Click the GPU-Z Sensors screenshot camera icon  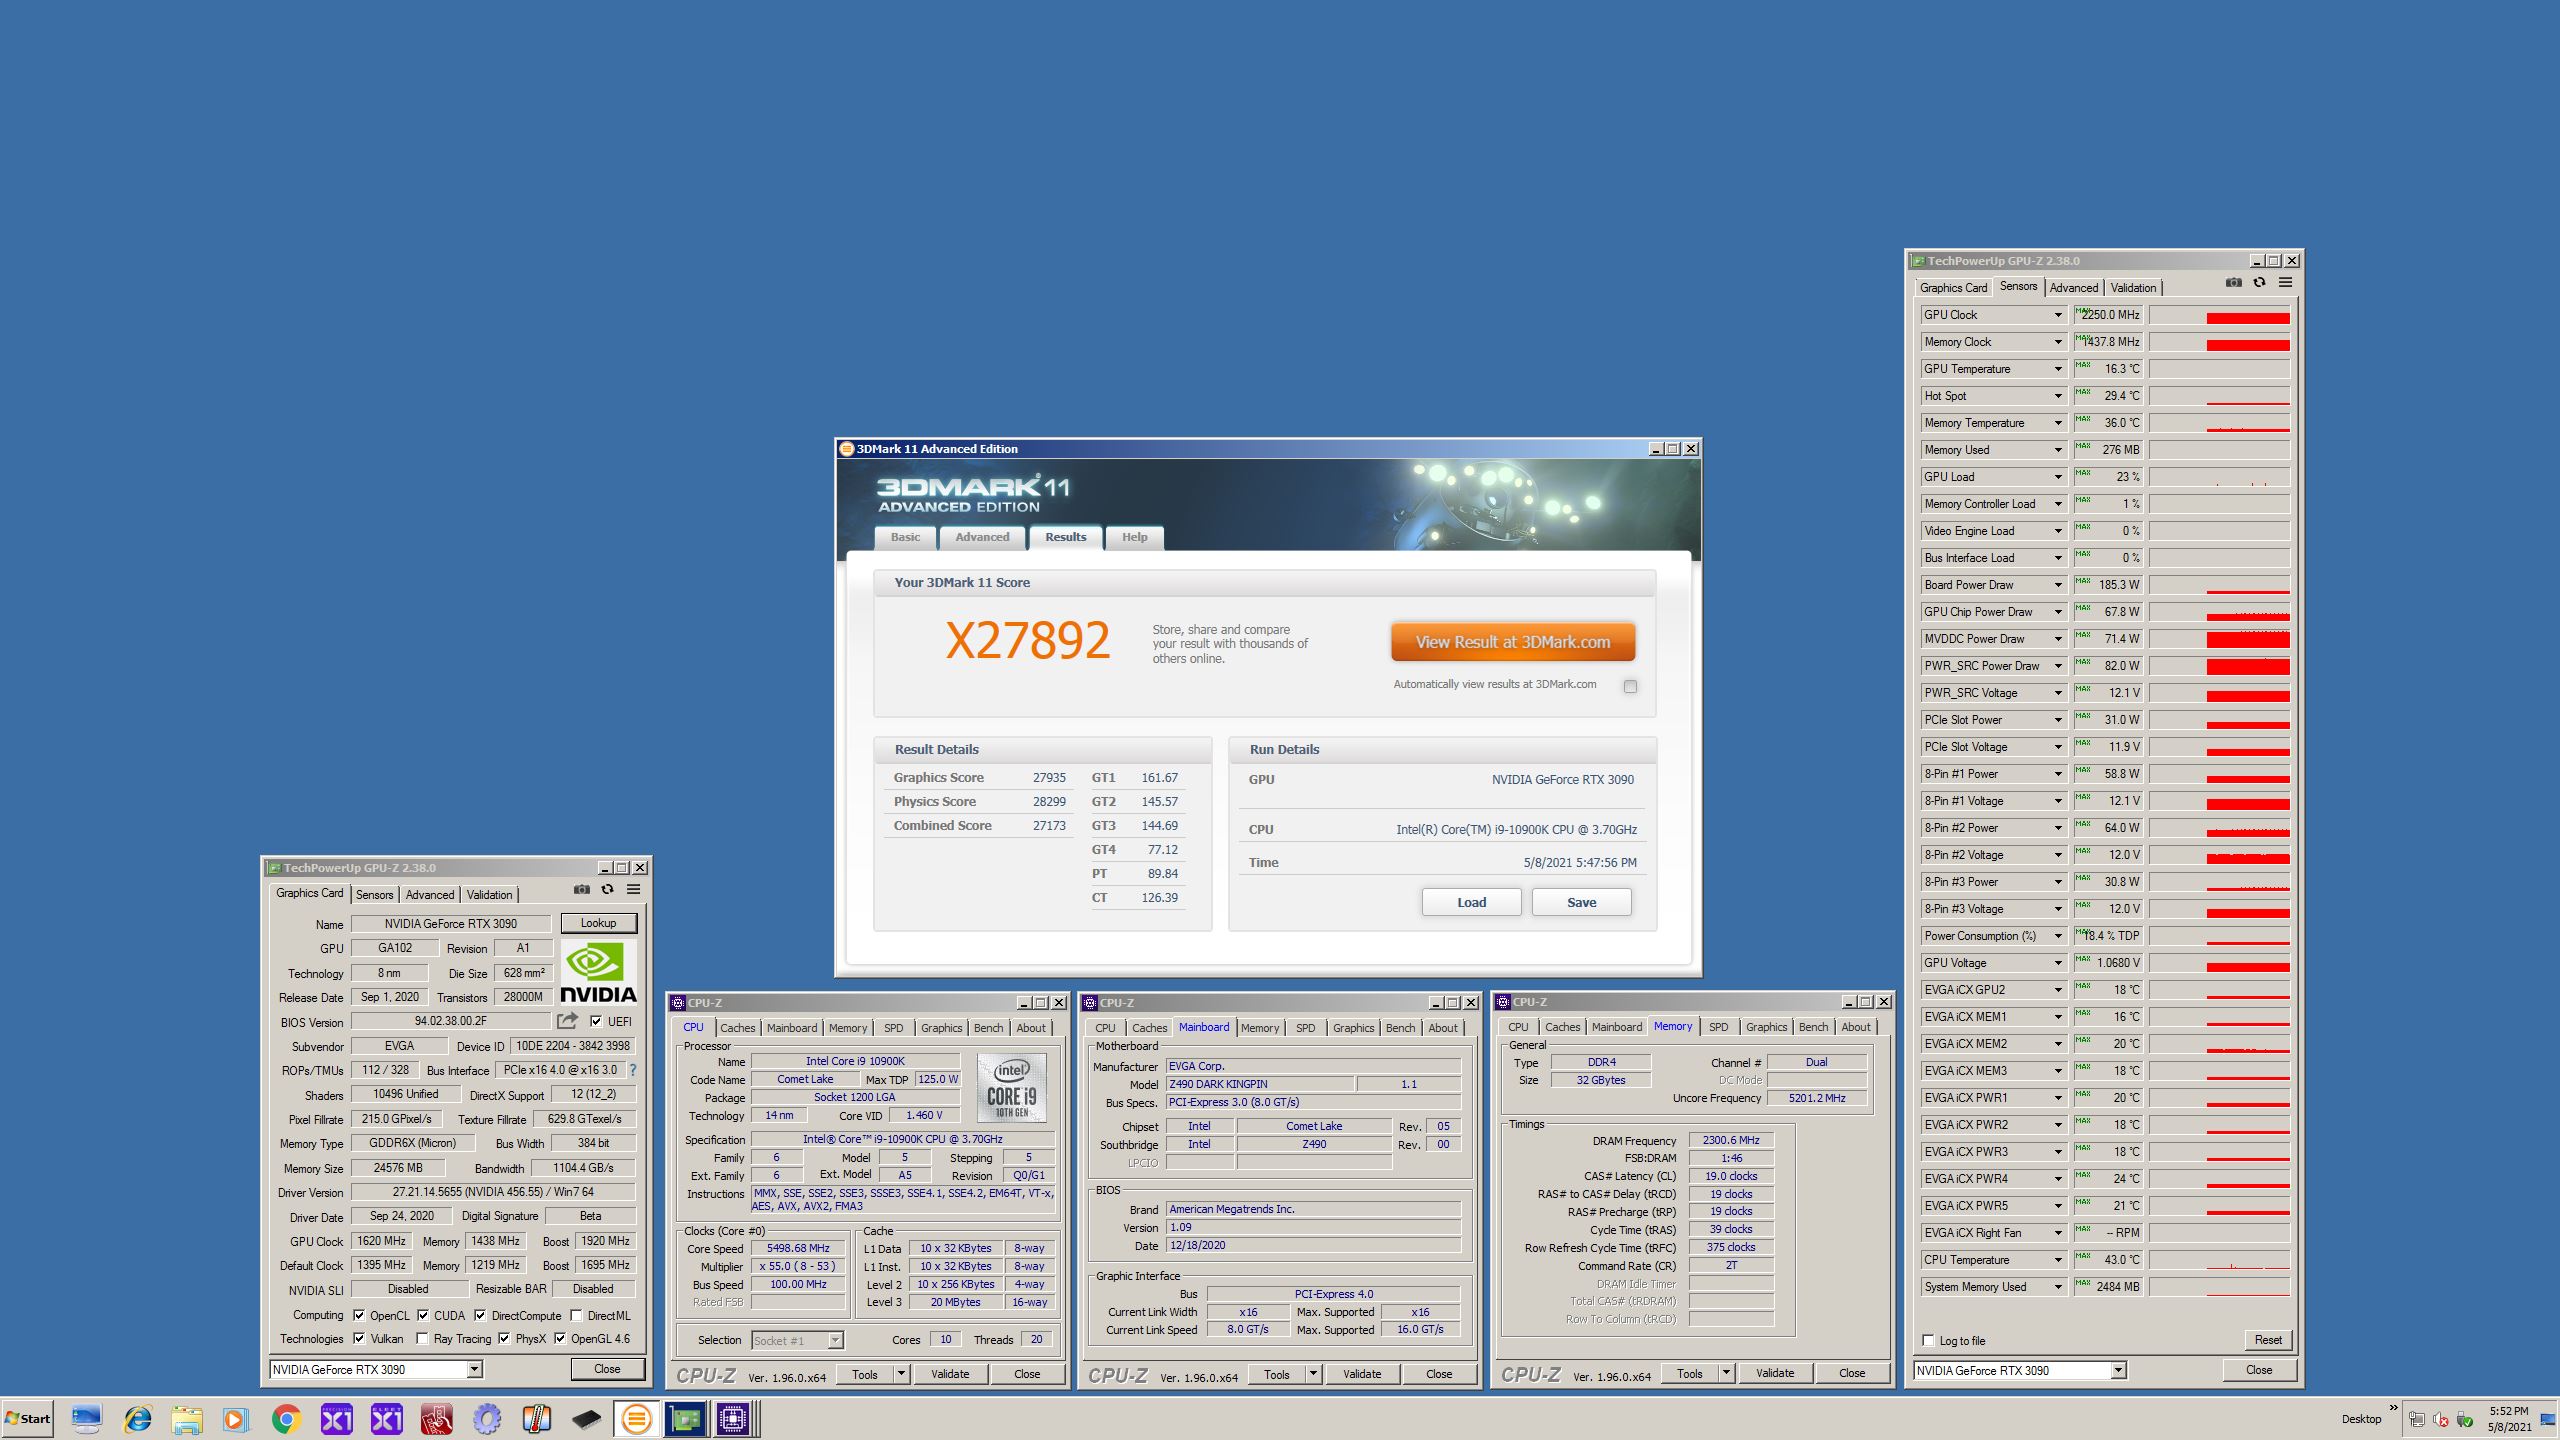point(2233,283)
